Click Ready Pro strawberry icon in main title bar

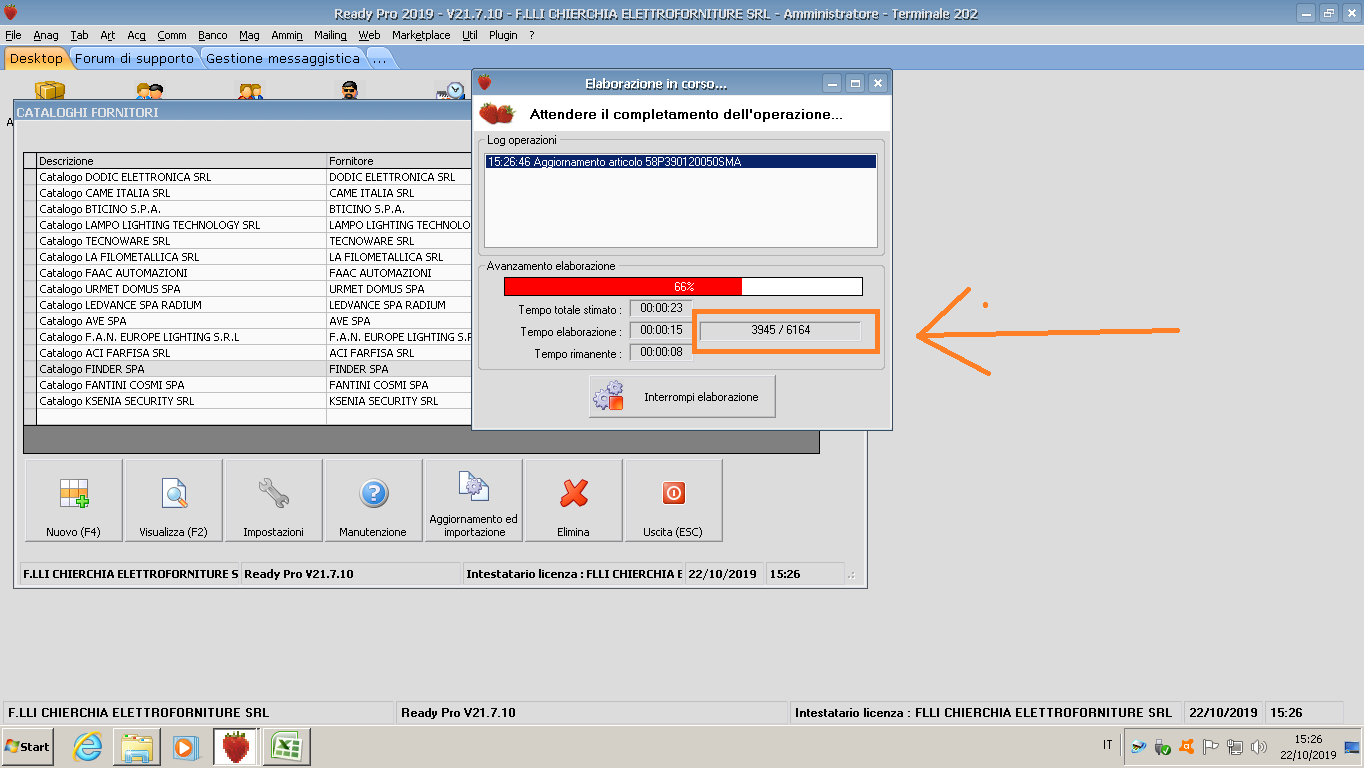(11, 13)
